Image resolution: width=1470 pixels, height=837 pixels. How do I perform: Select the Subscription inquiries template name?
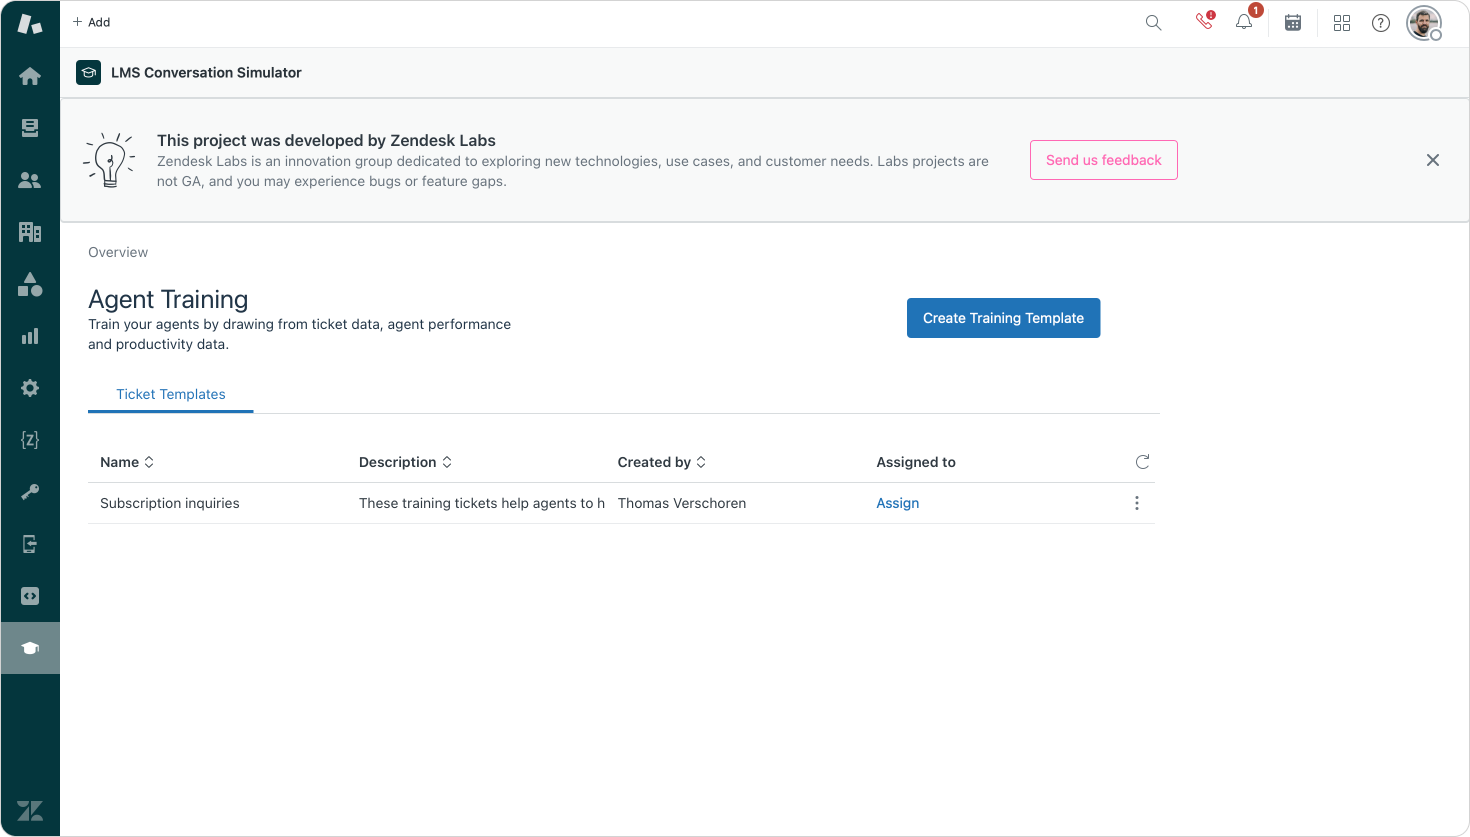(170, 503)
